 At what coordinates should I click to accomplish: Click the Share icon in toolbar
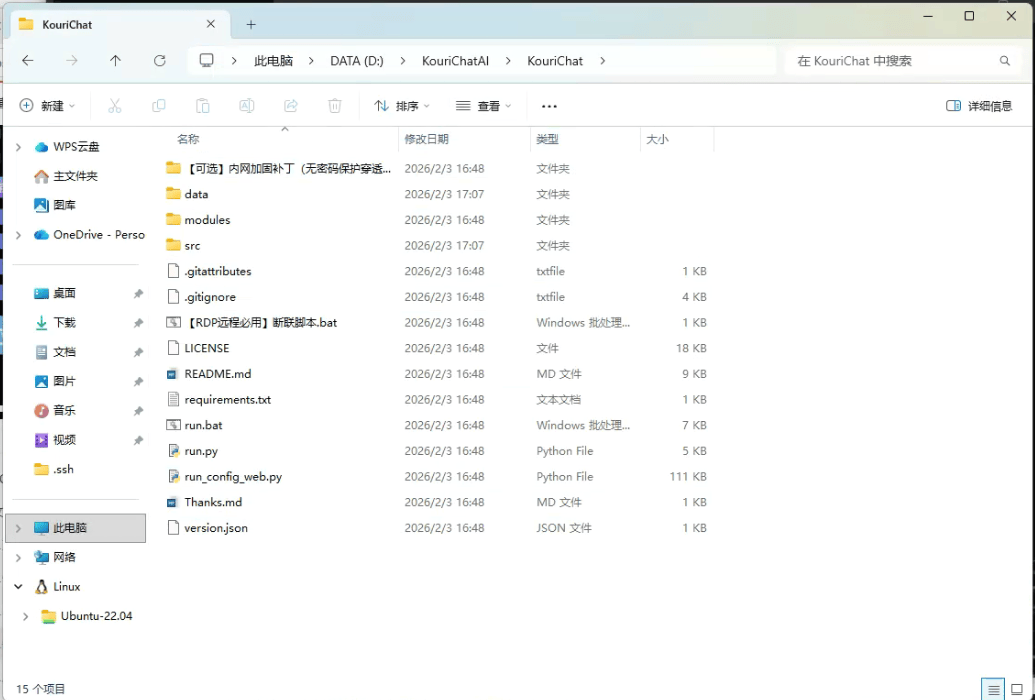(x=290, y=106)
